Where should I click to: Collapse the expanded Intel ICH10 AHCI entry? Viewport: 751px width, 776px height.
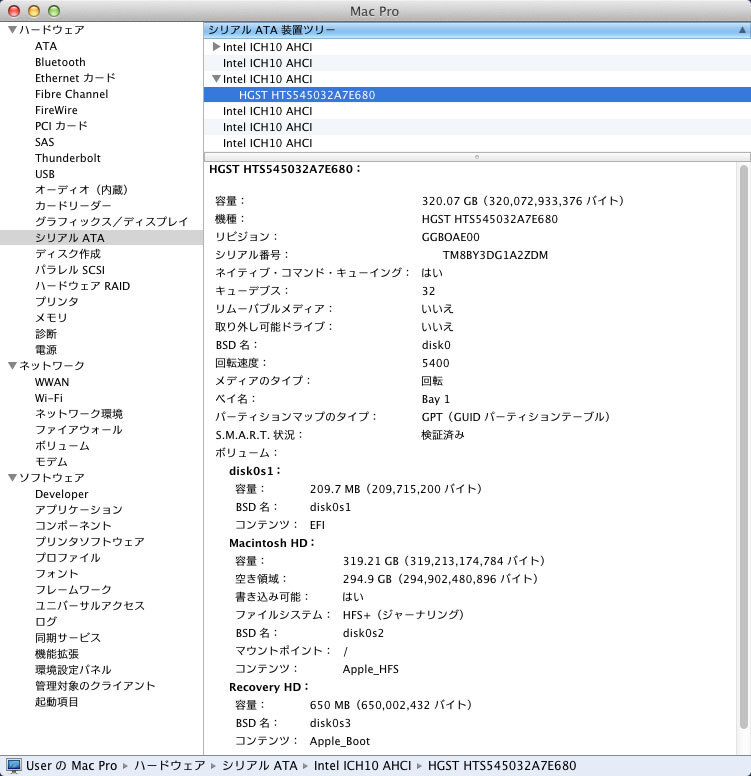(x=216, y=79)
